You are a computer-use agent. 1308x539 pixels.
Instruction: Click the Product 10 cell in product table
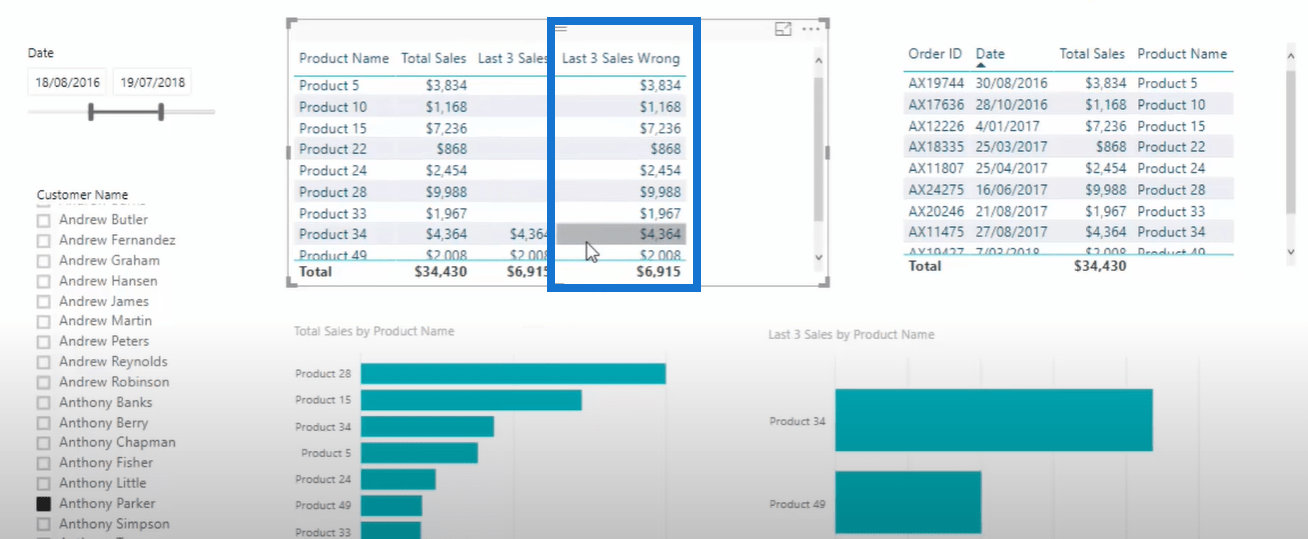(x=333, y=107)
